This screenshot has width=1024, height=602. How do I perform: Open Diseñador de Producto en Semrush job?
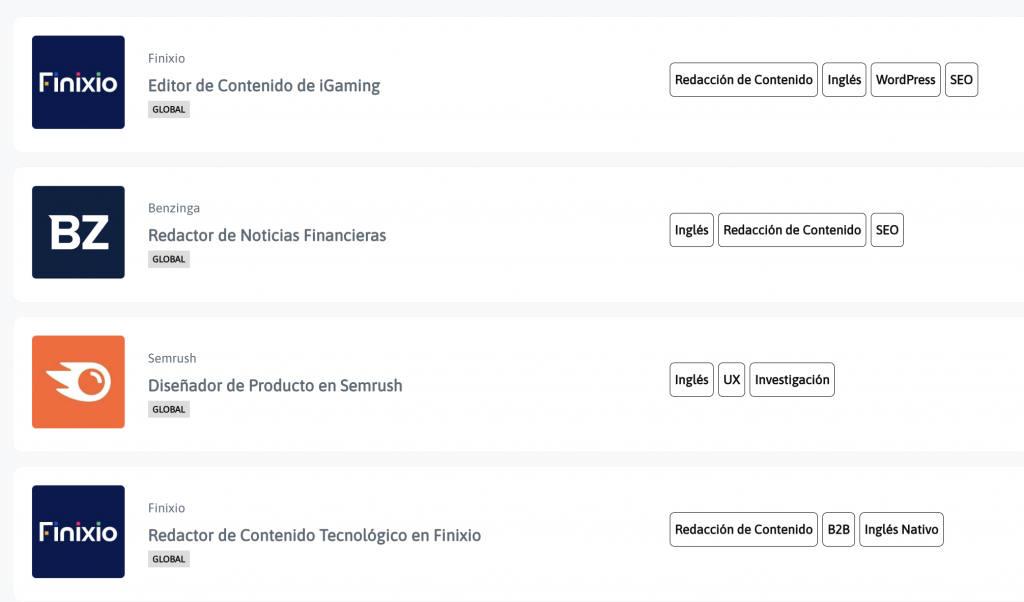click(275, 385)
